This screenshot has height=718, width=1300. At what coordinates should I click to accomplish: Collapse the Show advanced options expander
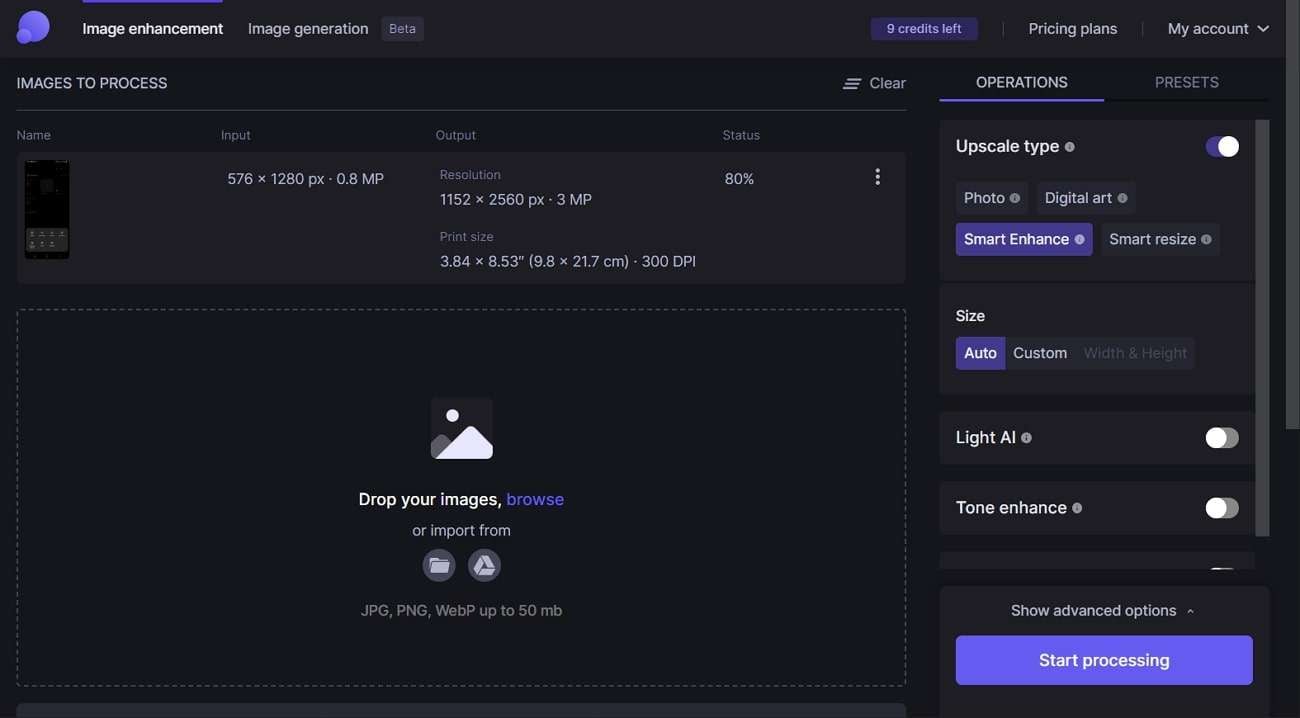coord(1103,610)
